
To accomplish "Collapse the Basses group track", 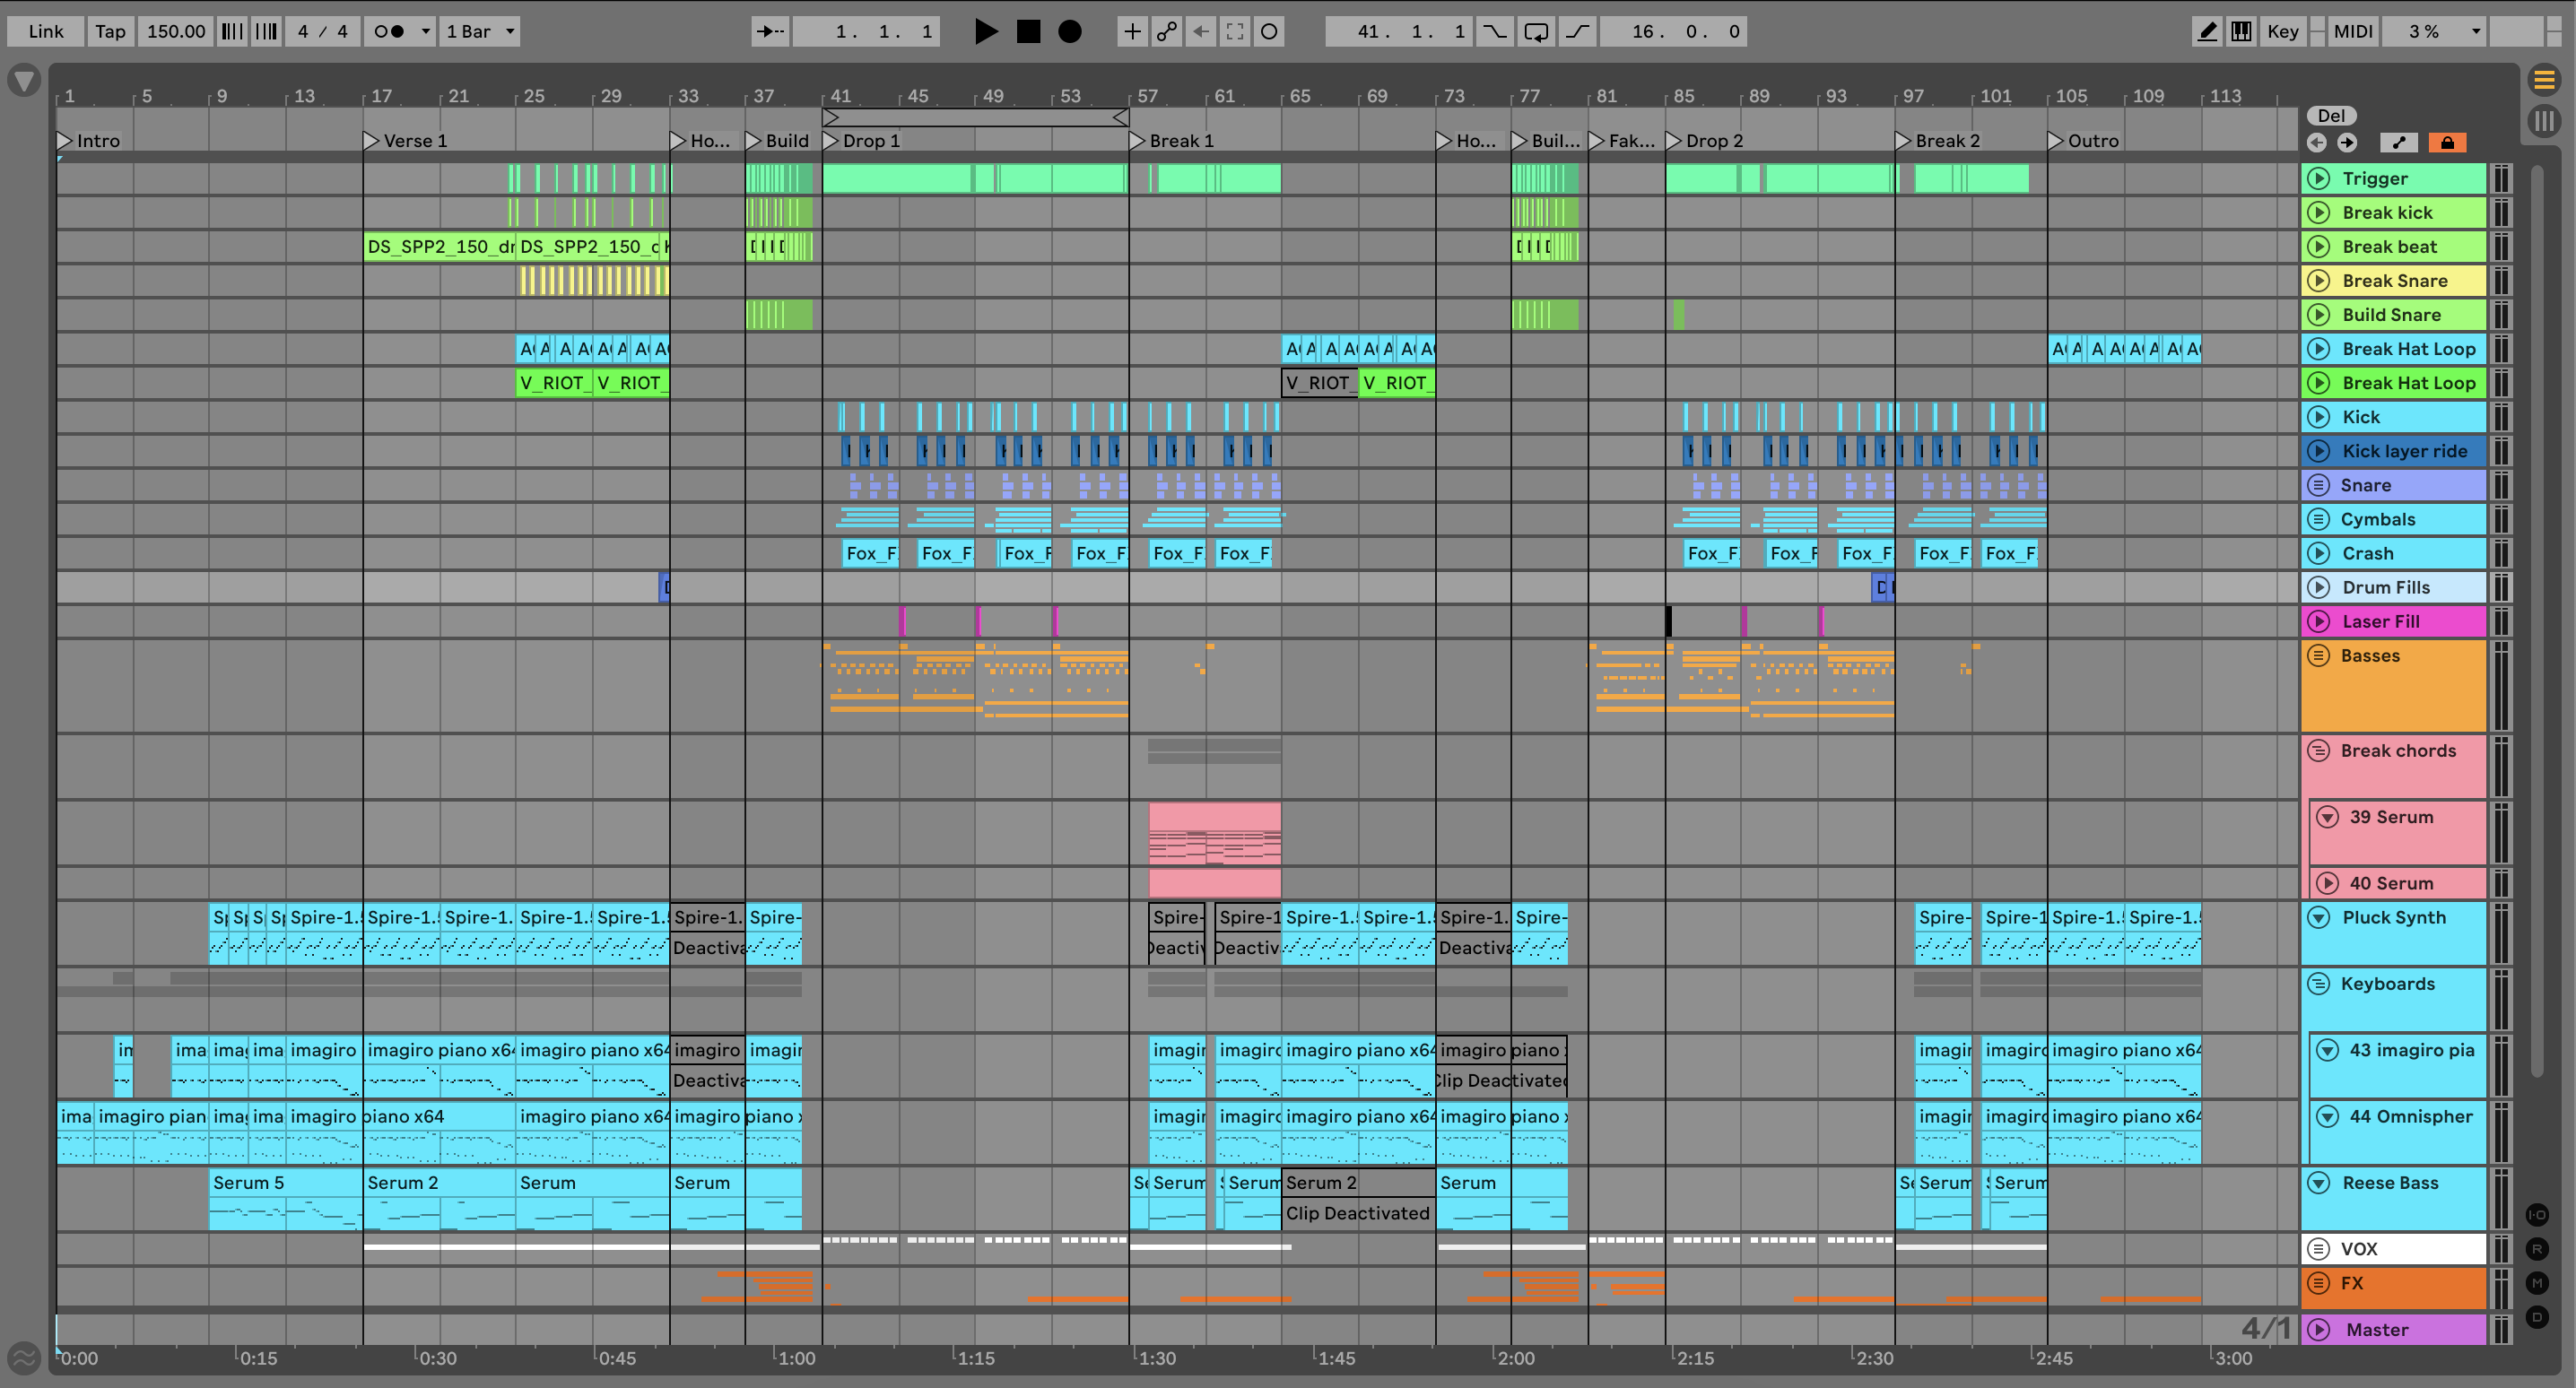I will pyautogui.click(x=2318, y=656).
